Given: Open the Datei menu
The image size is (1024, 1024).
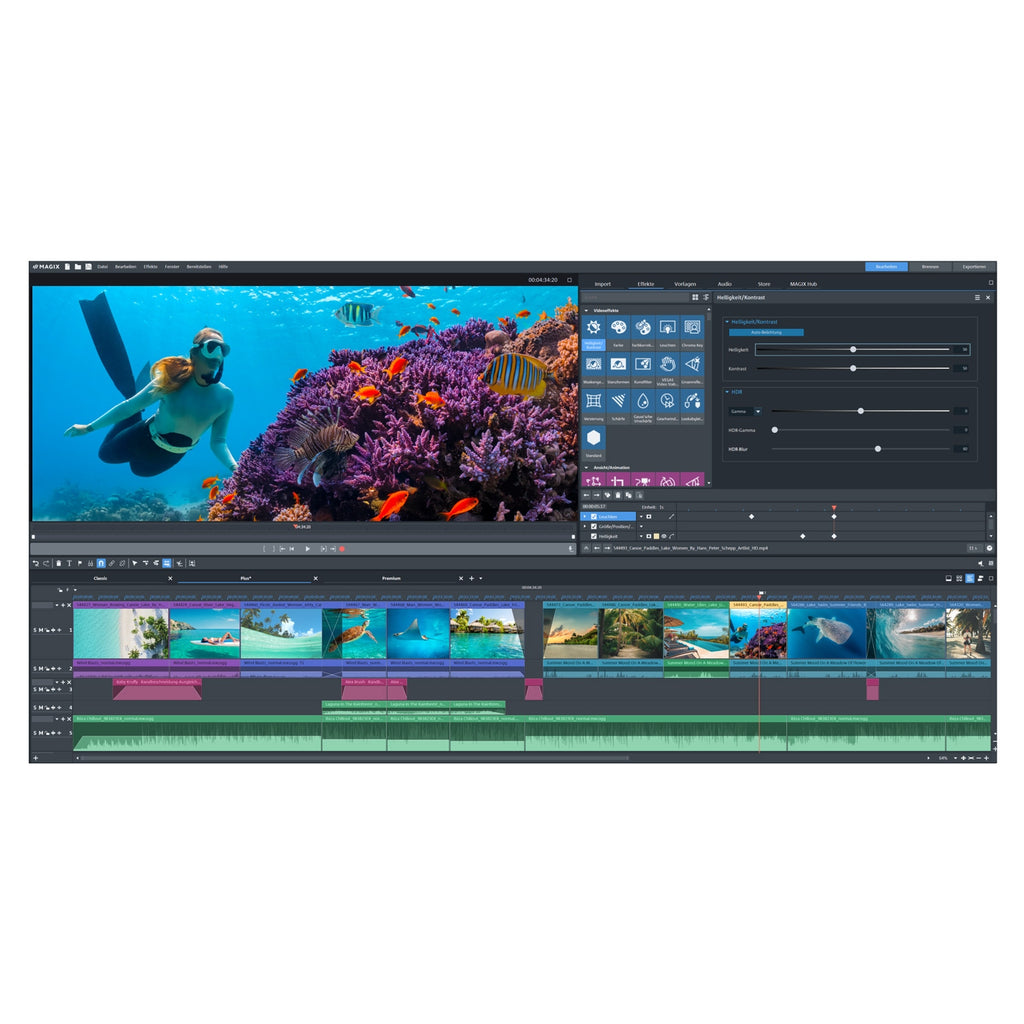Looking at the screenshot, I should point(103,266).
